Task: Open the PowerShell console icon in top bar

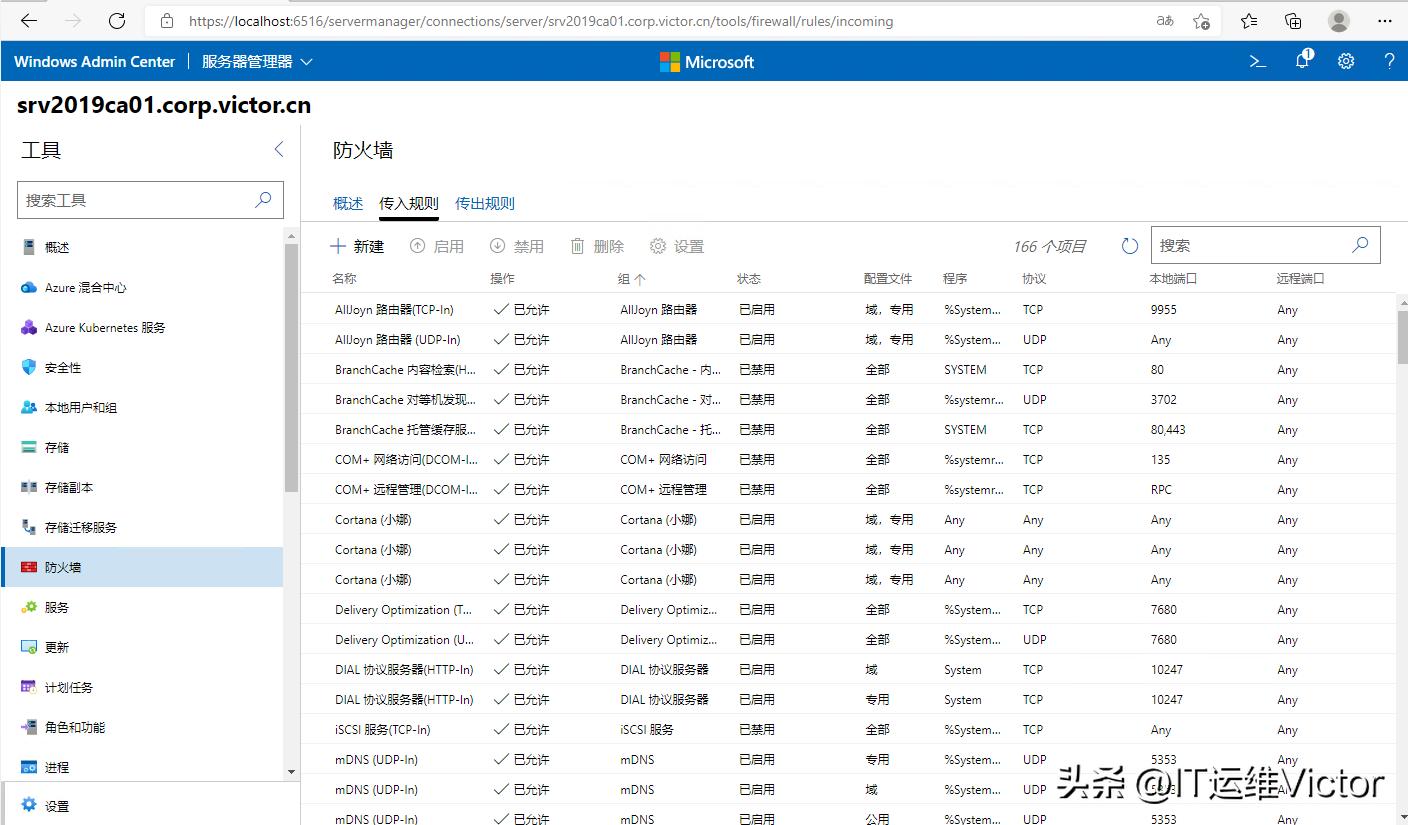Action: [x=1257, y=61]
